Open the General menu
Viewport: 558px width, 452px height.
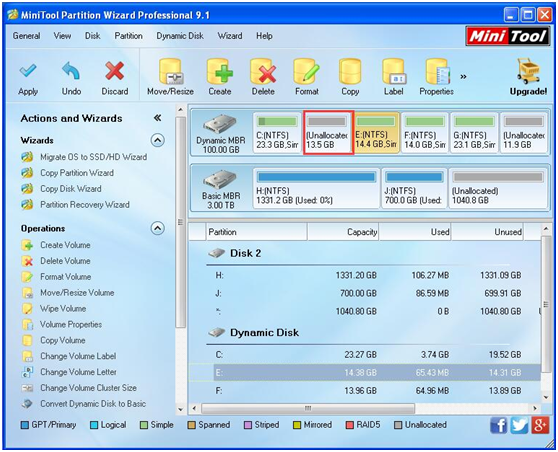coord(26,36)
